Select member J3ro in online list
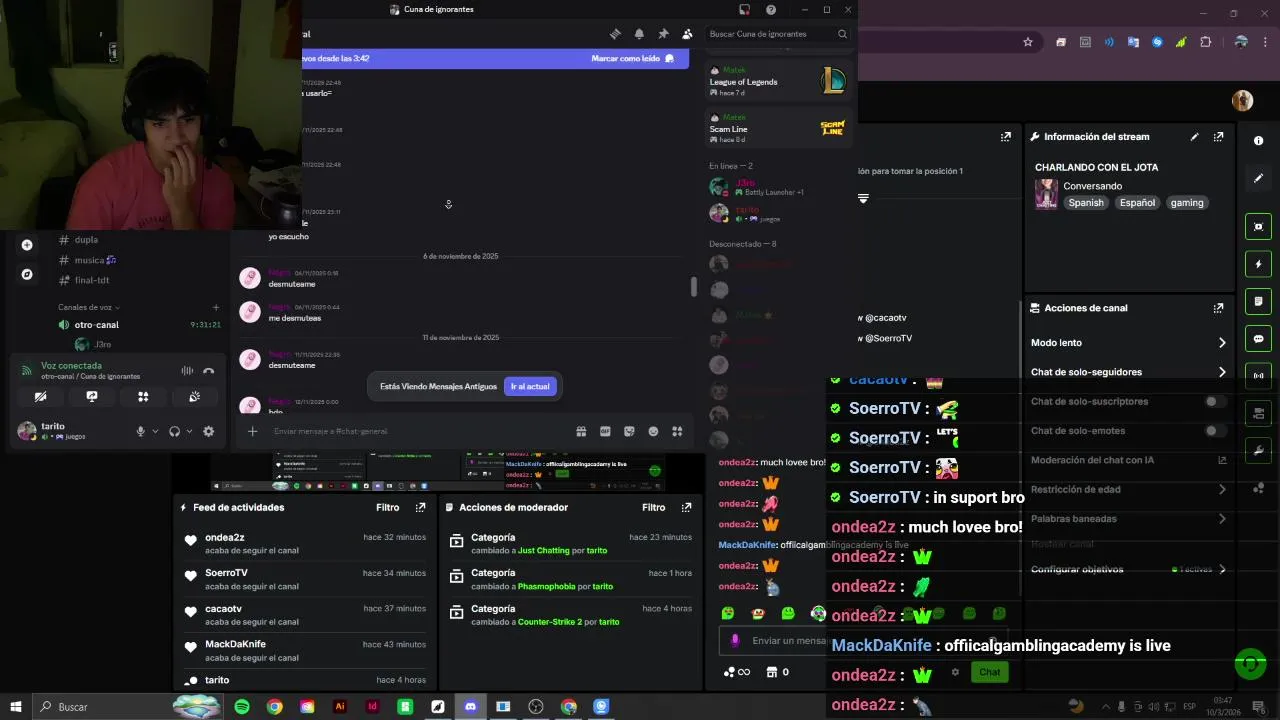Screen dimensions: 1280x720 point(779,187)
